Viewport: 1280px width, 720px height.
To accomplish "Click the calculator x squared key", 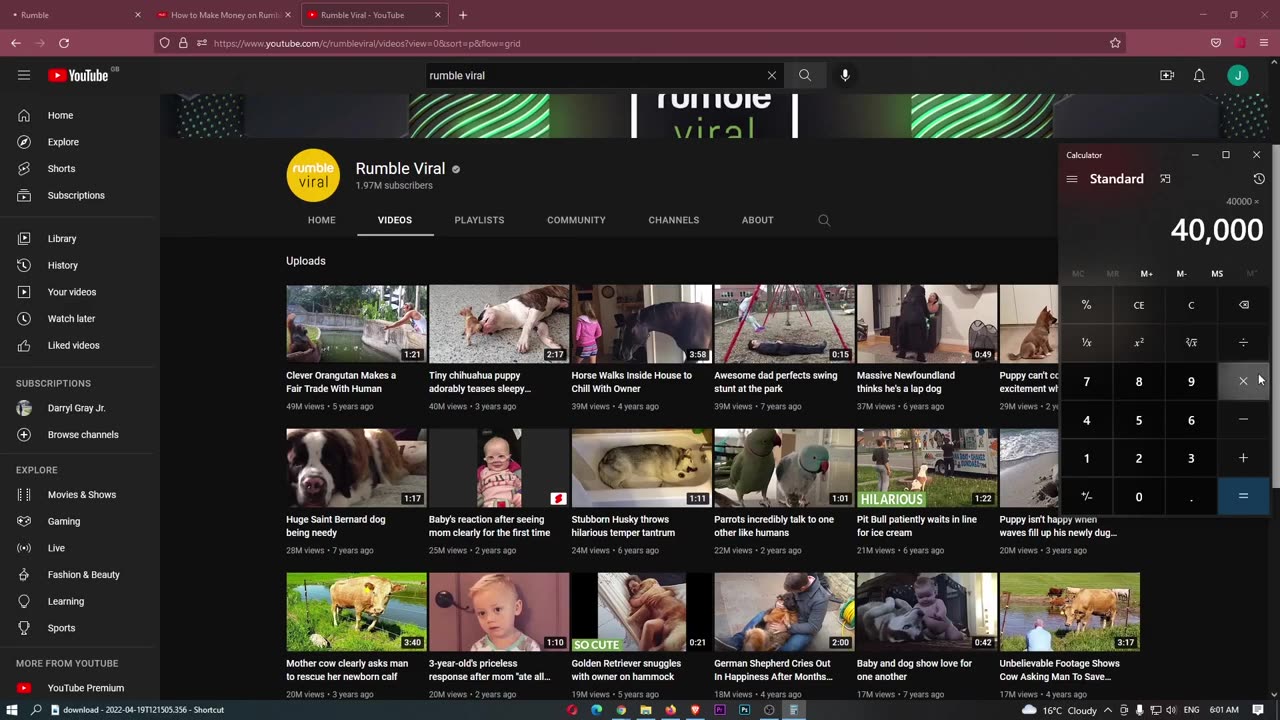I will (x=1139, y=343).
